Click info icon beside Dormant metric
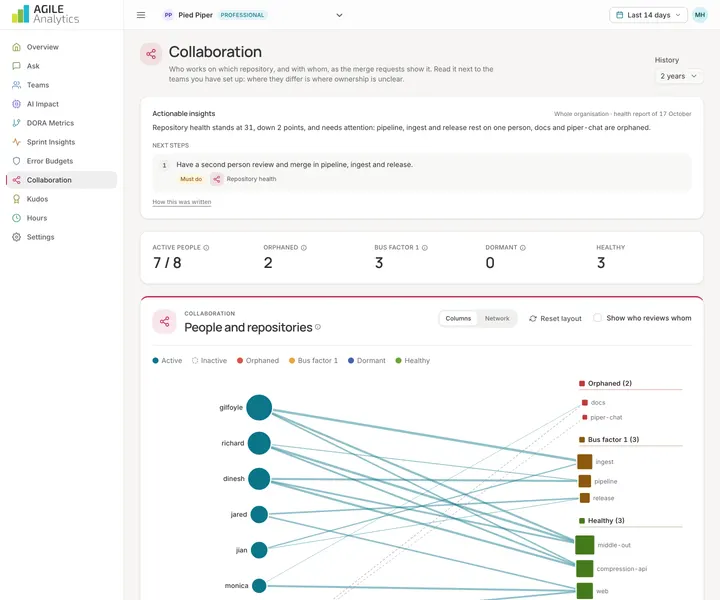Viewport: 720px width, 600px height. 523,248
